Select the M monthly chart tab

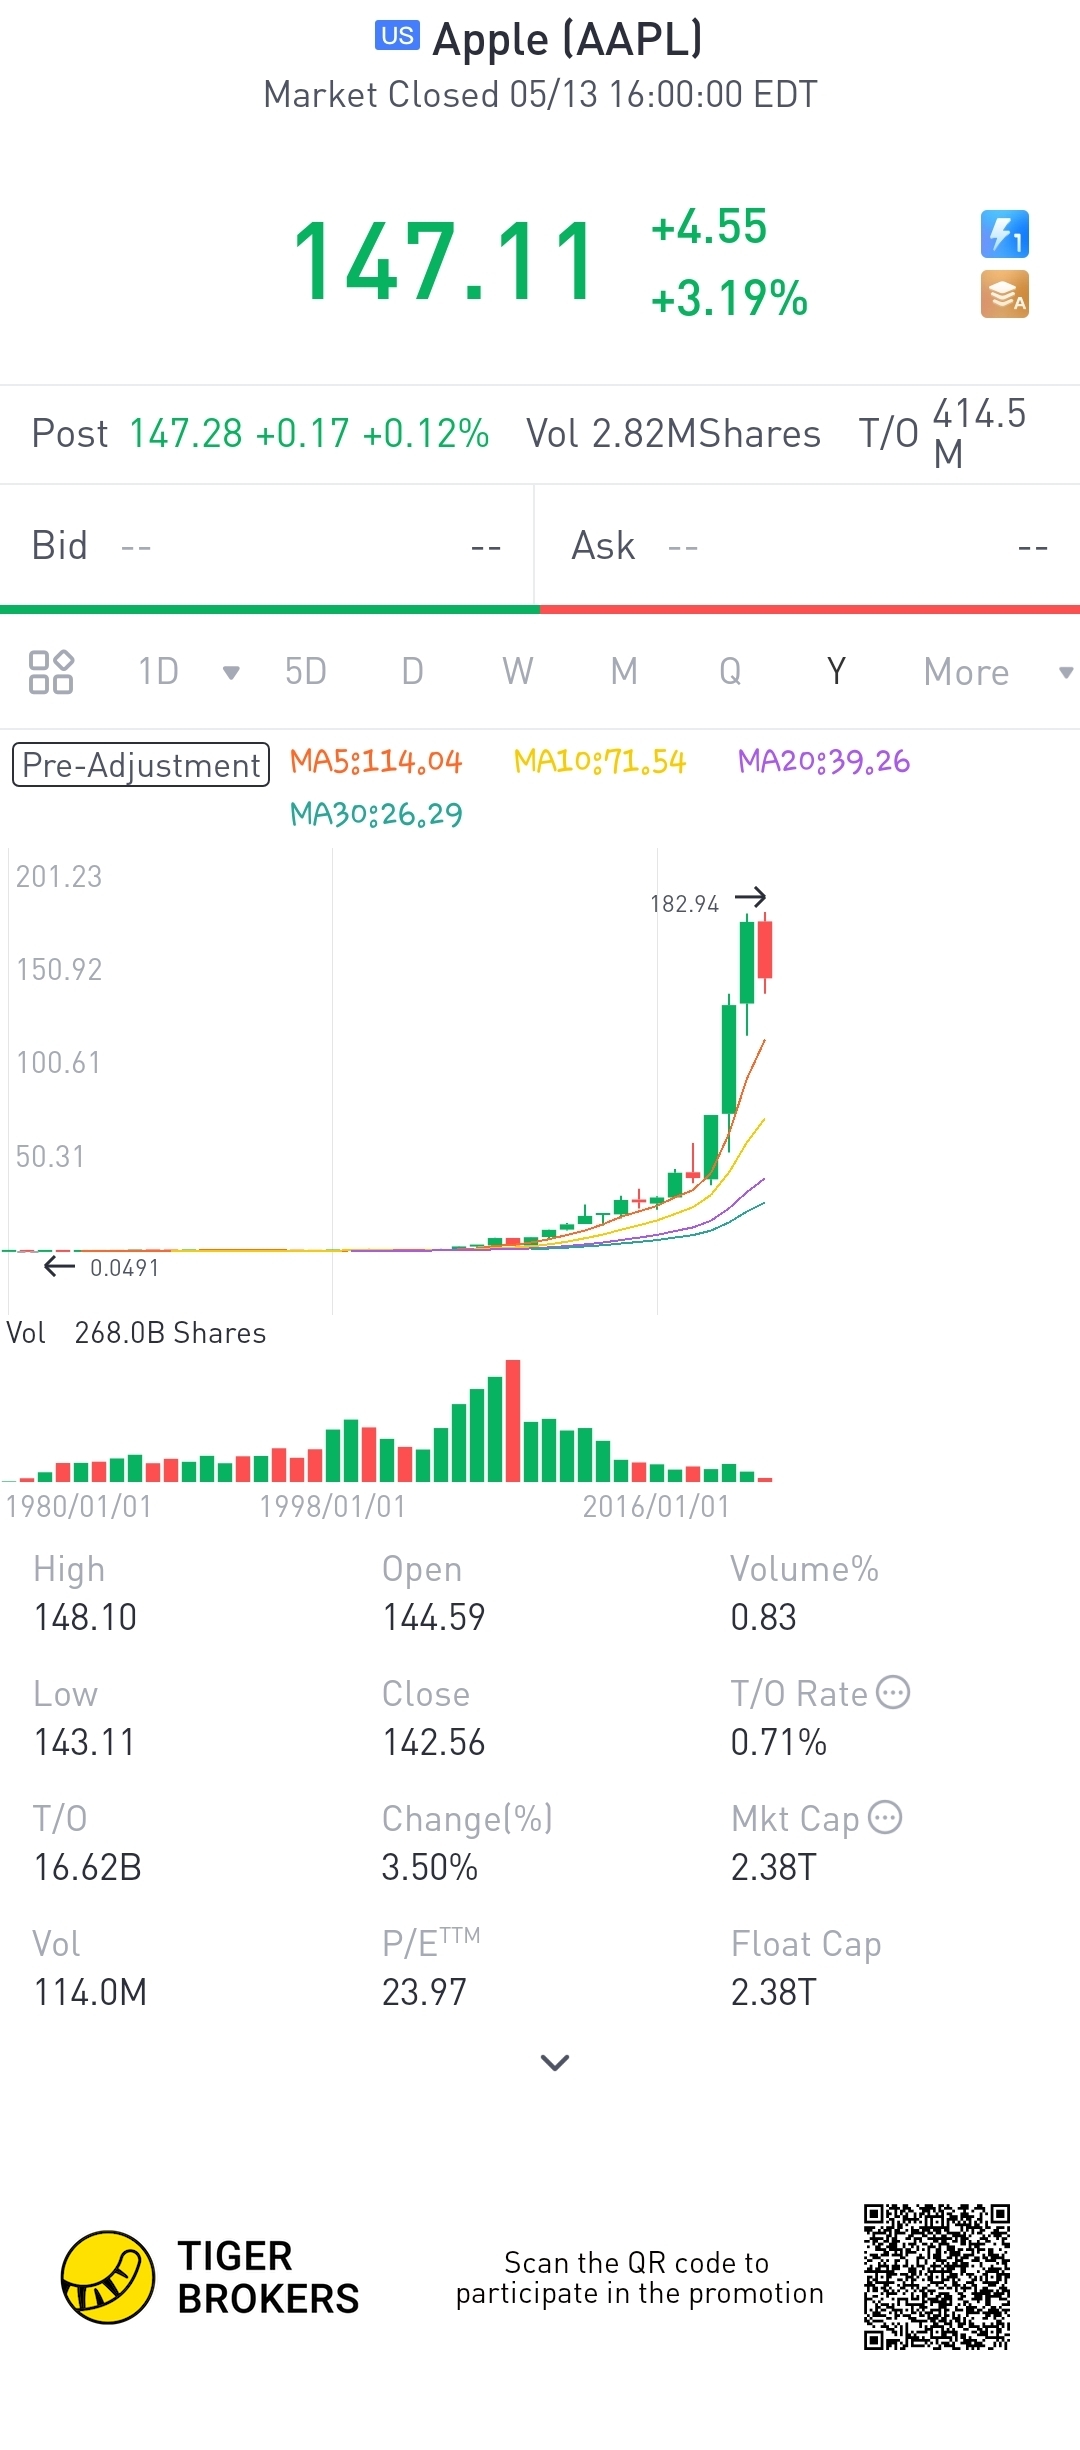[624, 672]
